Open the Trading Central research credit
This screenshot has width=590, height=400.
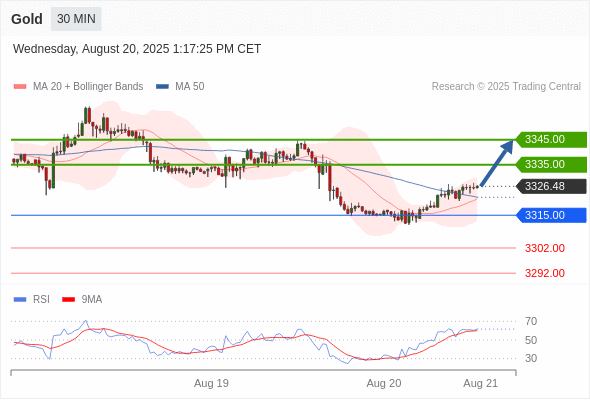tap(506, 87)
